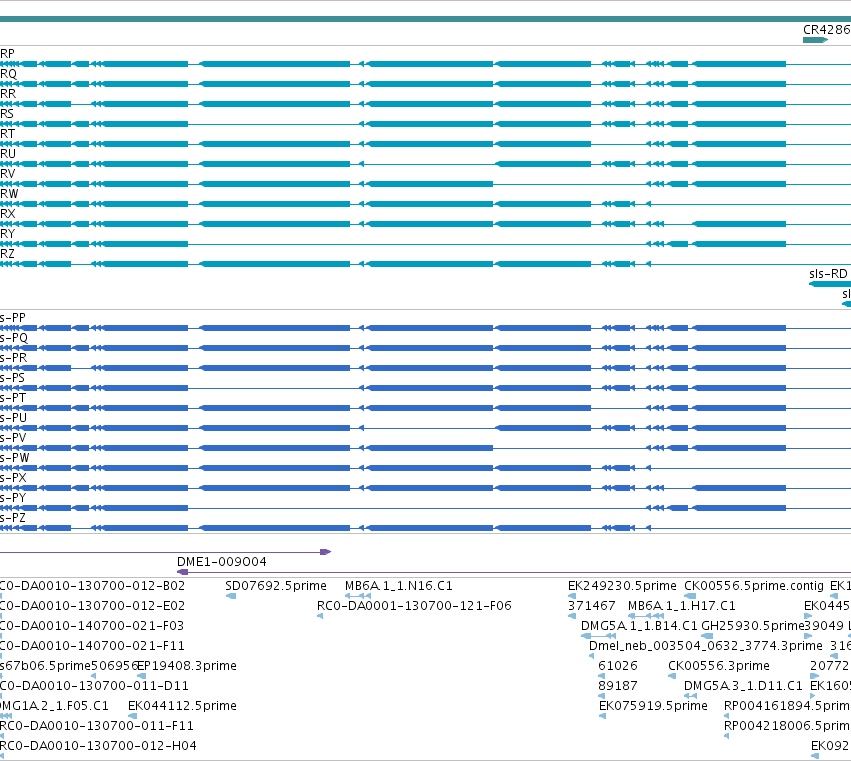Screen dimensions: 851x761
Task: Select the GH25930.5prime EST label
Action: [x=752, y=626]
